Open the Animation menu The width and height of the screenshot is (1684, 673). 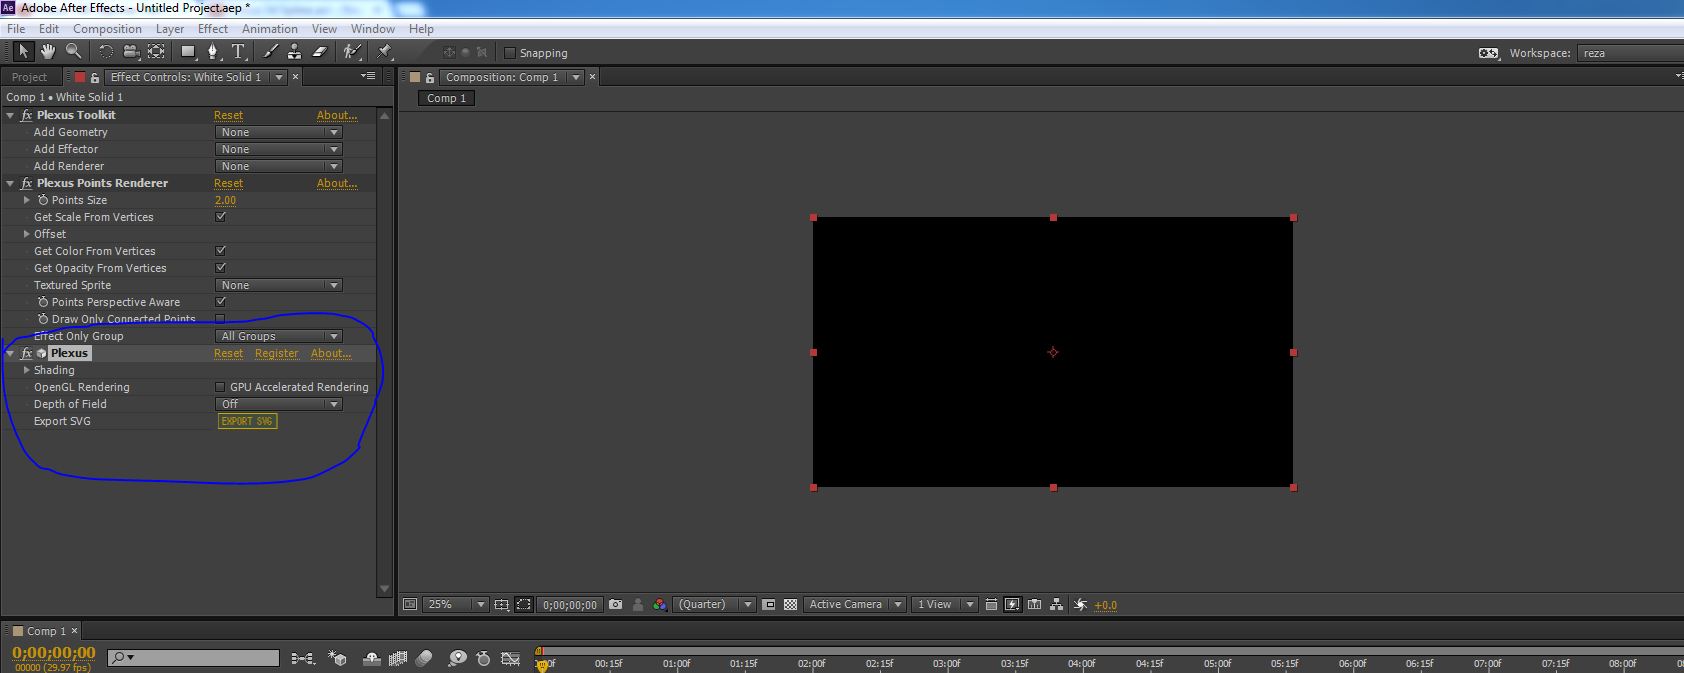(x=270, y=29)
